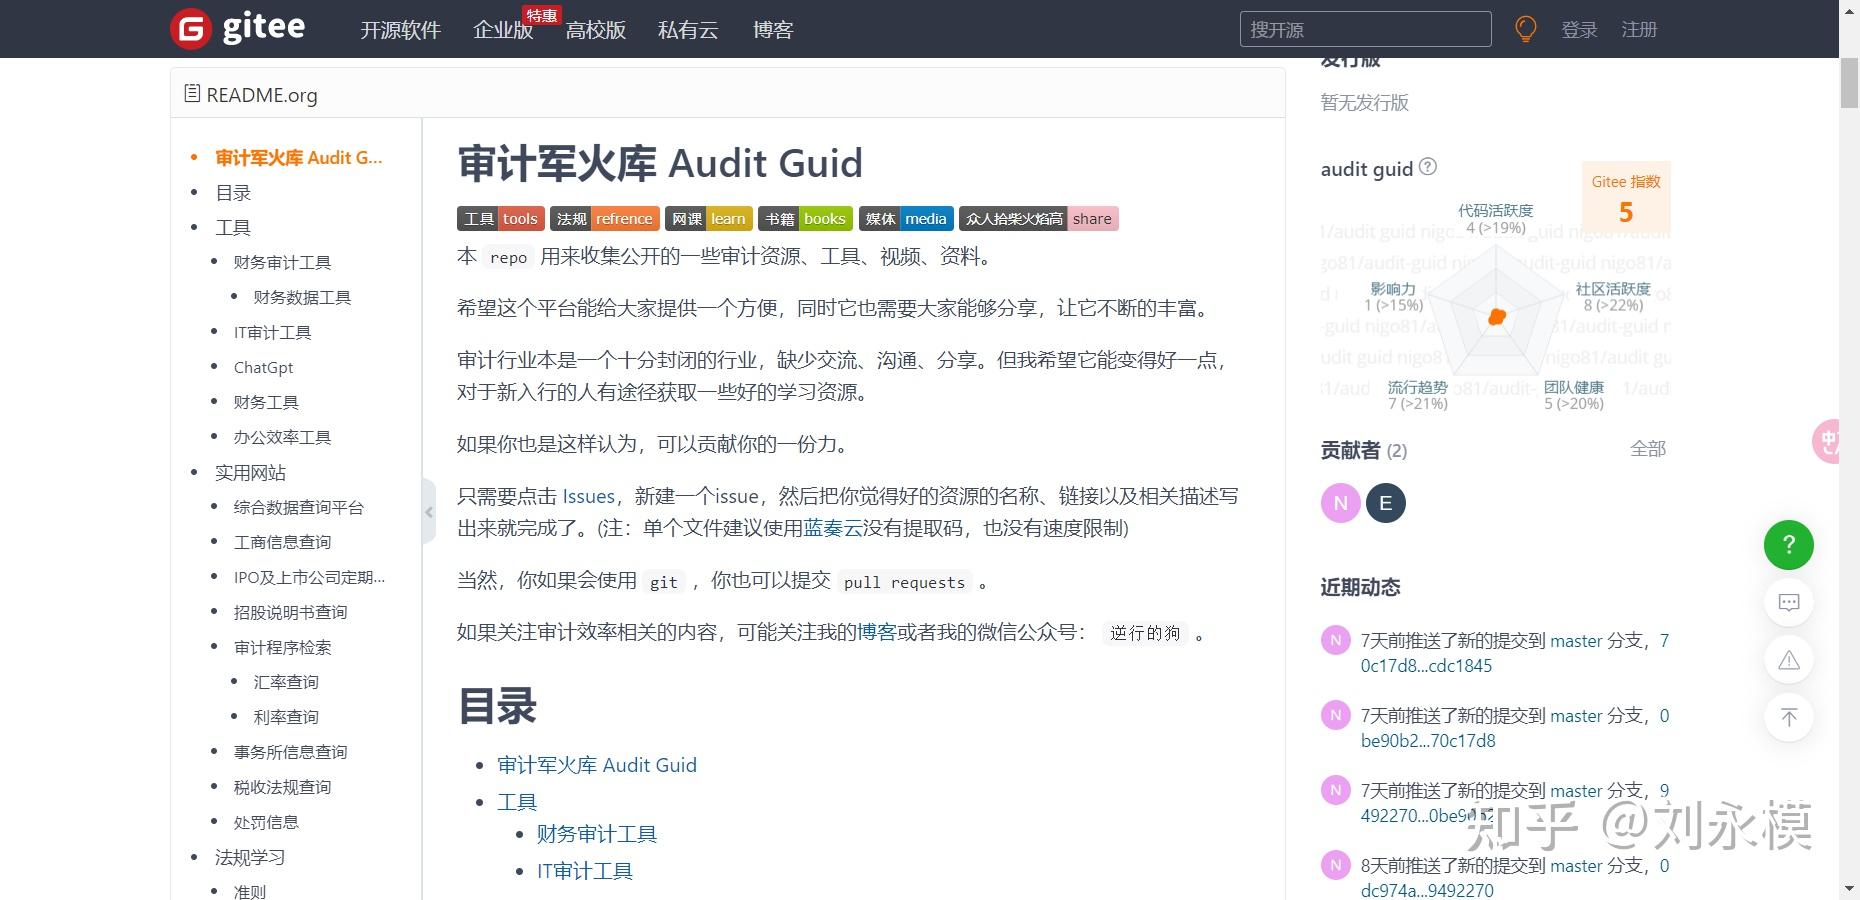This screenshot has width=1860, height=900.
Task: Click the 登录 link
Action: click(x=1578, y=29)
